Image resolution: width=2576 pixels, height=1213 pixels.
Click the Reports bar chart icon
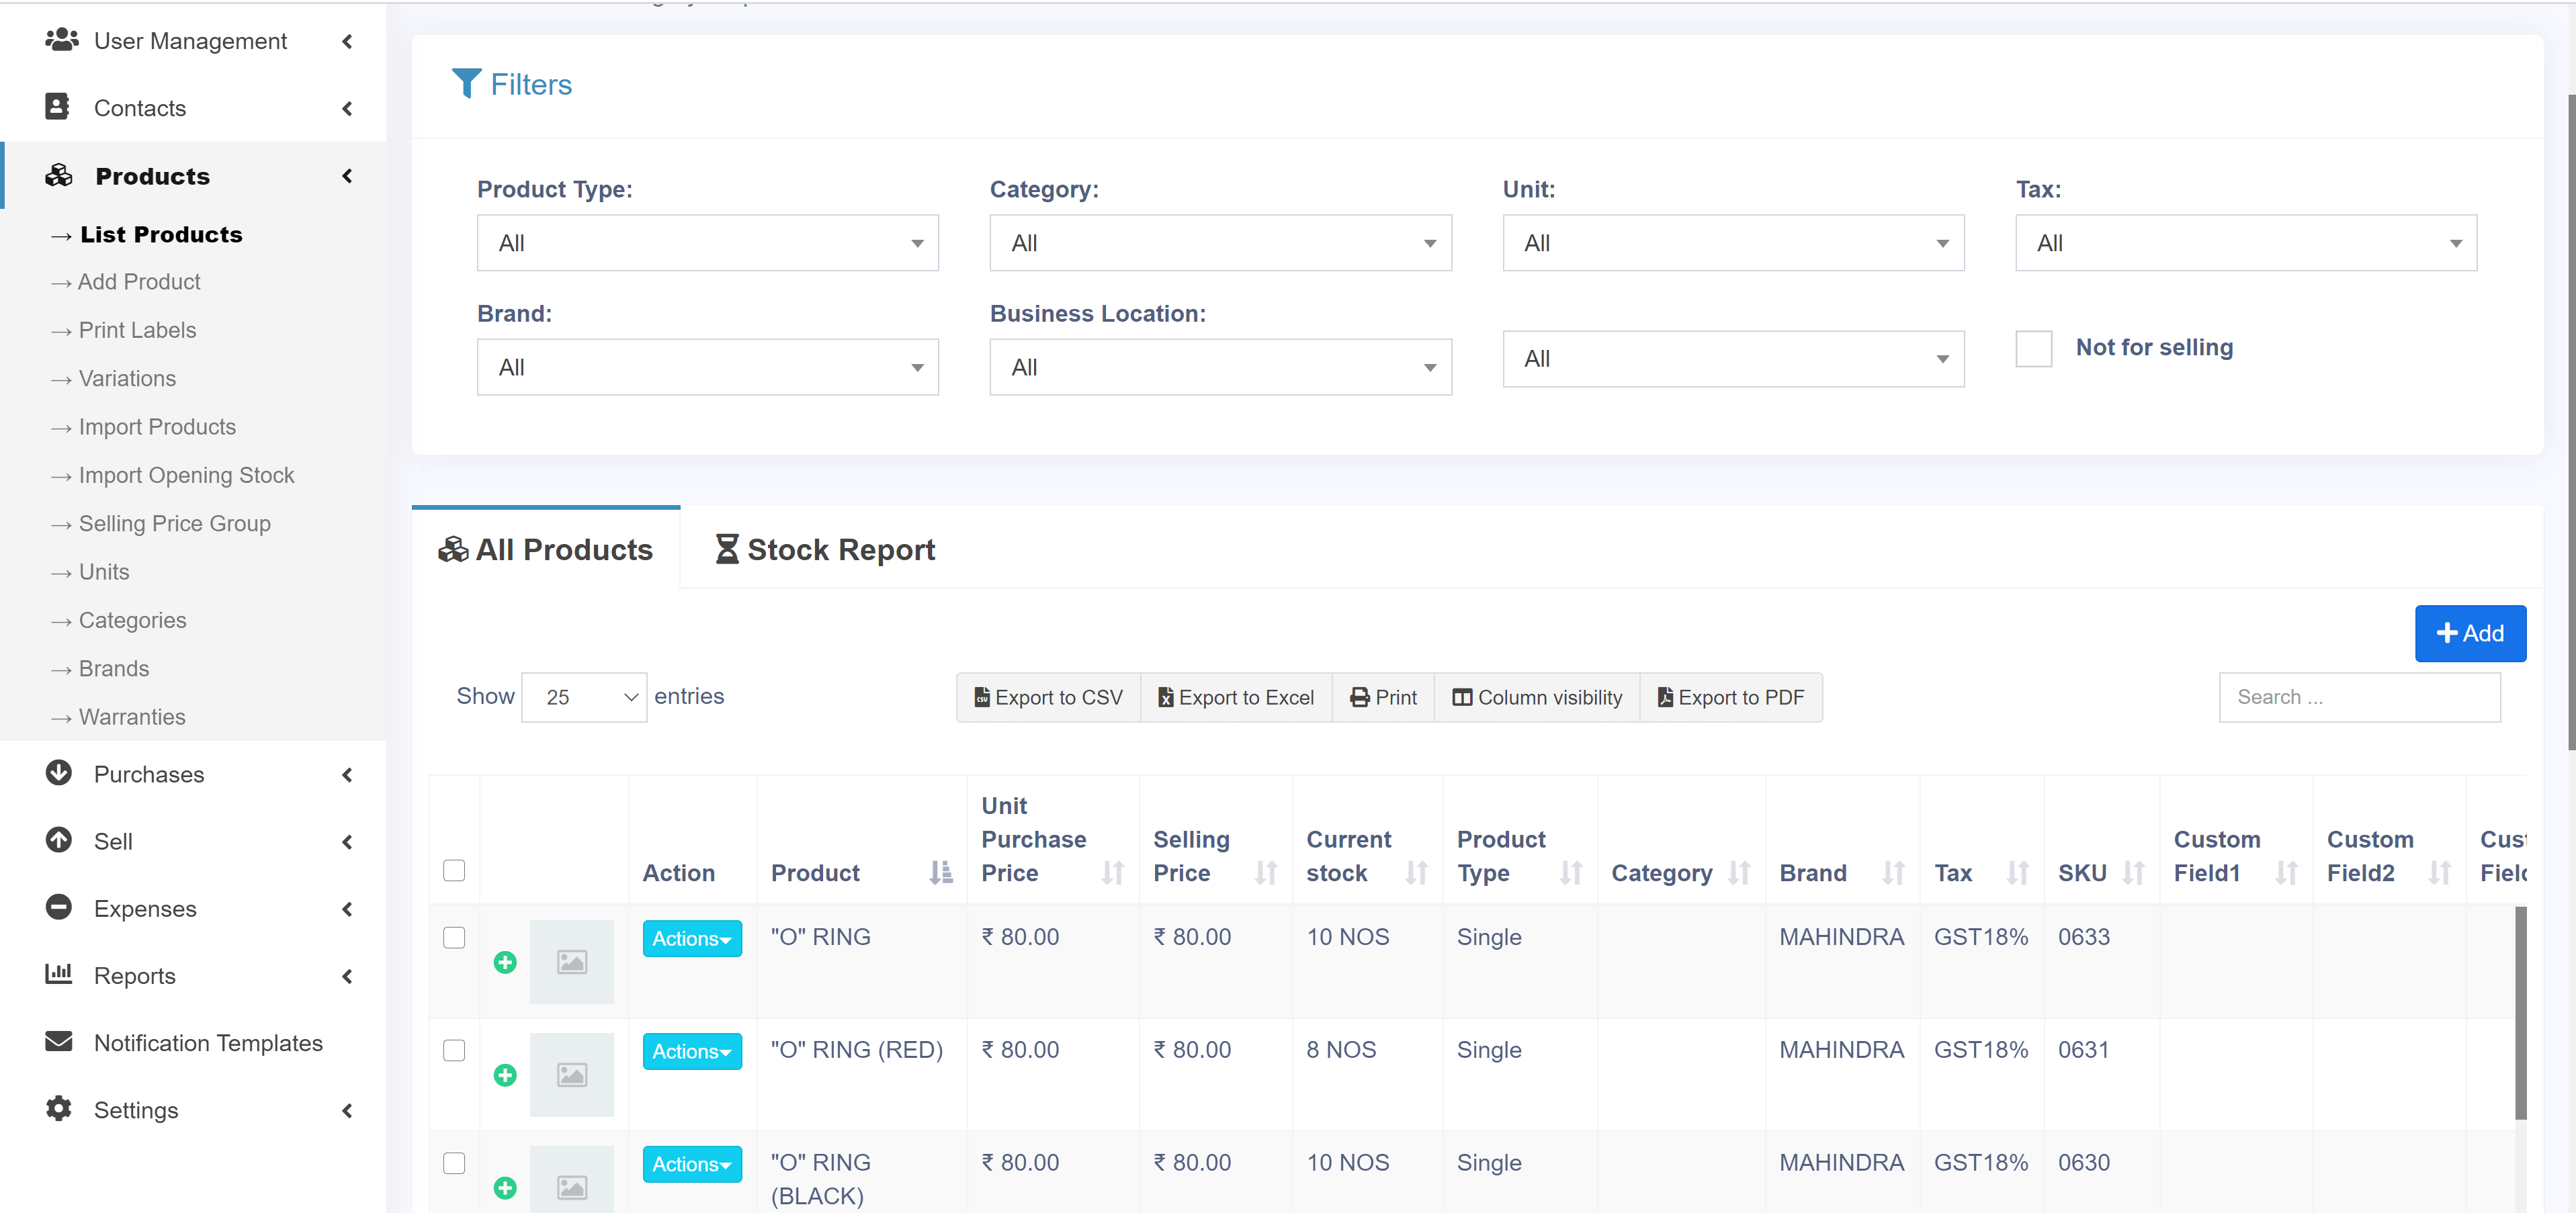click(x=59, y=974)
